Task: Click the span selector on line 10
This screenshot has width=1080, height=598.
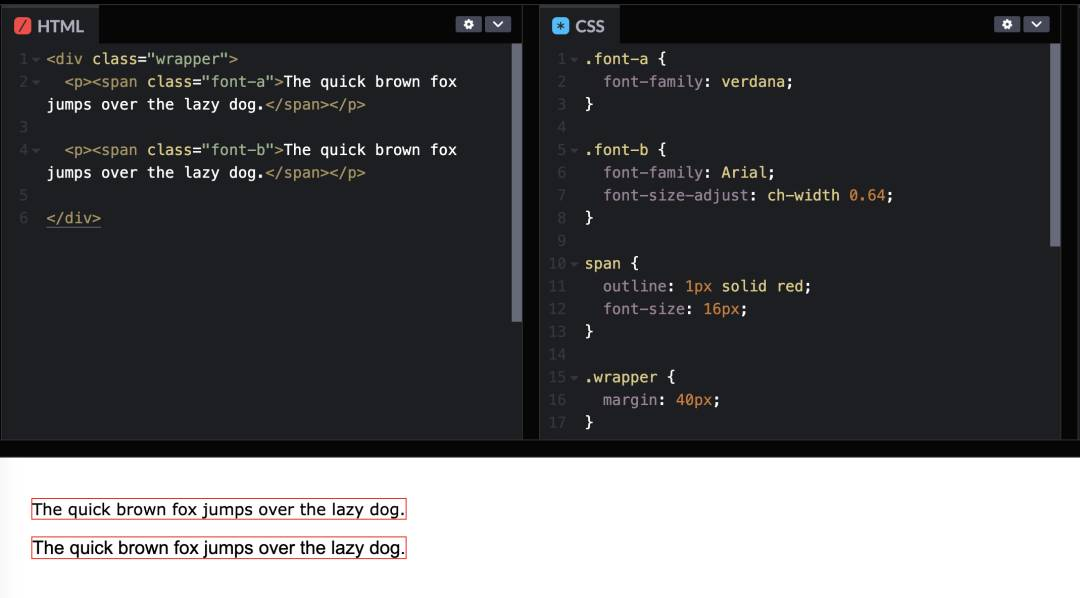Action: [603, 264]
